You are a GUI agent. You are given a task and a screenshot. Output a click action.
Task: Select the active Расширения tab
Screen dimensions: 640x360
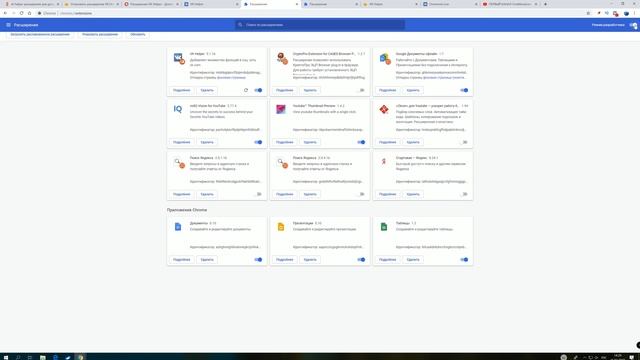(x=271, y=4)
